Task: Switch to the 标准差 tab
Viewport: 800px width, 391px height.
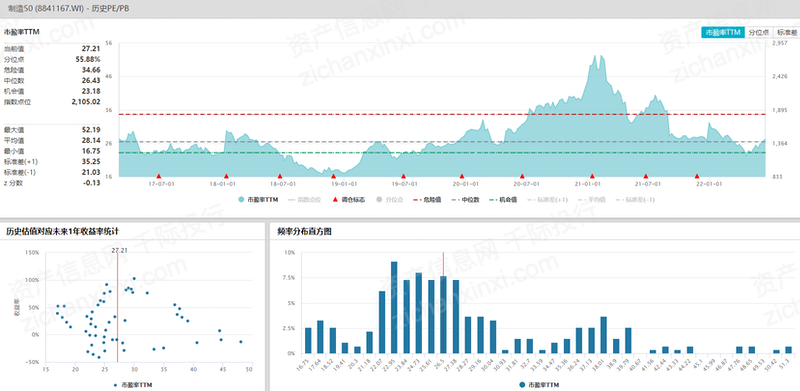Action: pos(786,32)
